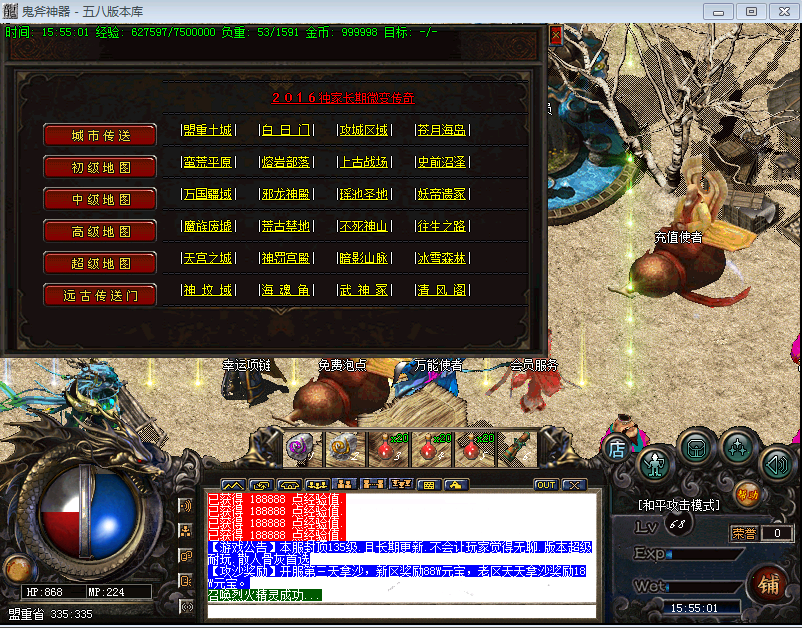
Task: Click the last yellow chat toolbar icon
Action: pos(456,484)
